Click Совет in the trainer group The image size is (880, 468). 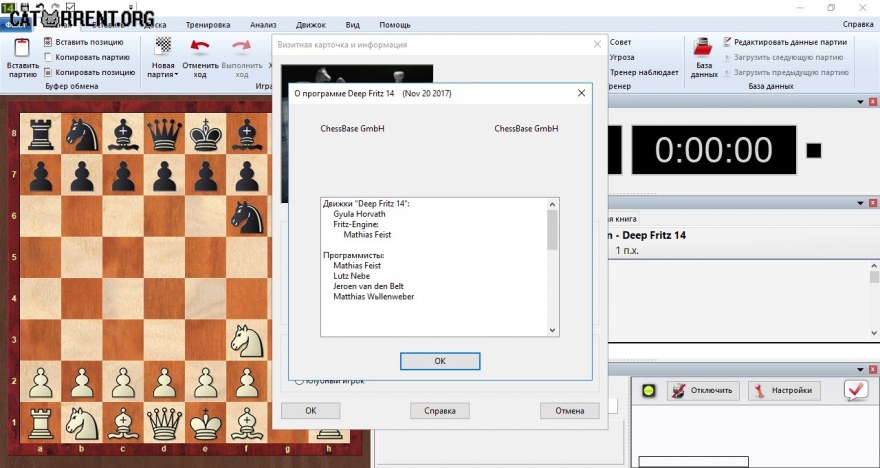click(x=620, y=42)
